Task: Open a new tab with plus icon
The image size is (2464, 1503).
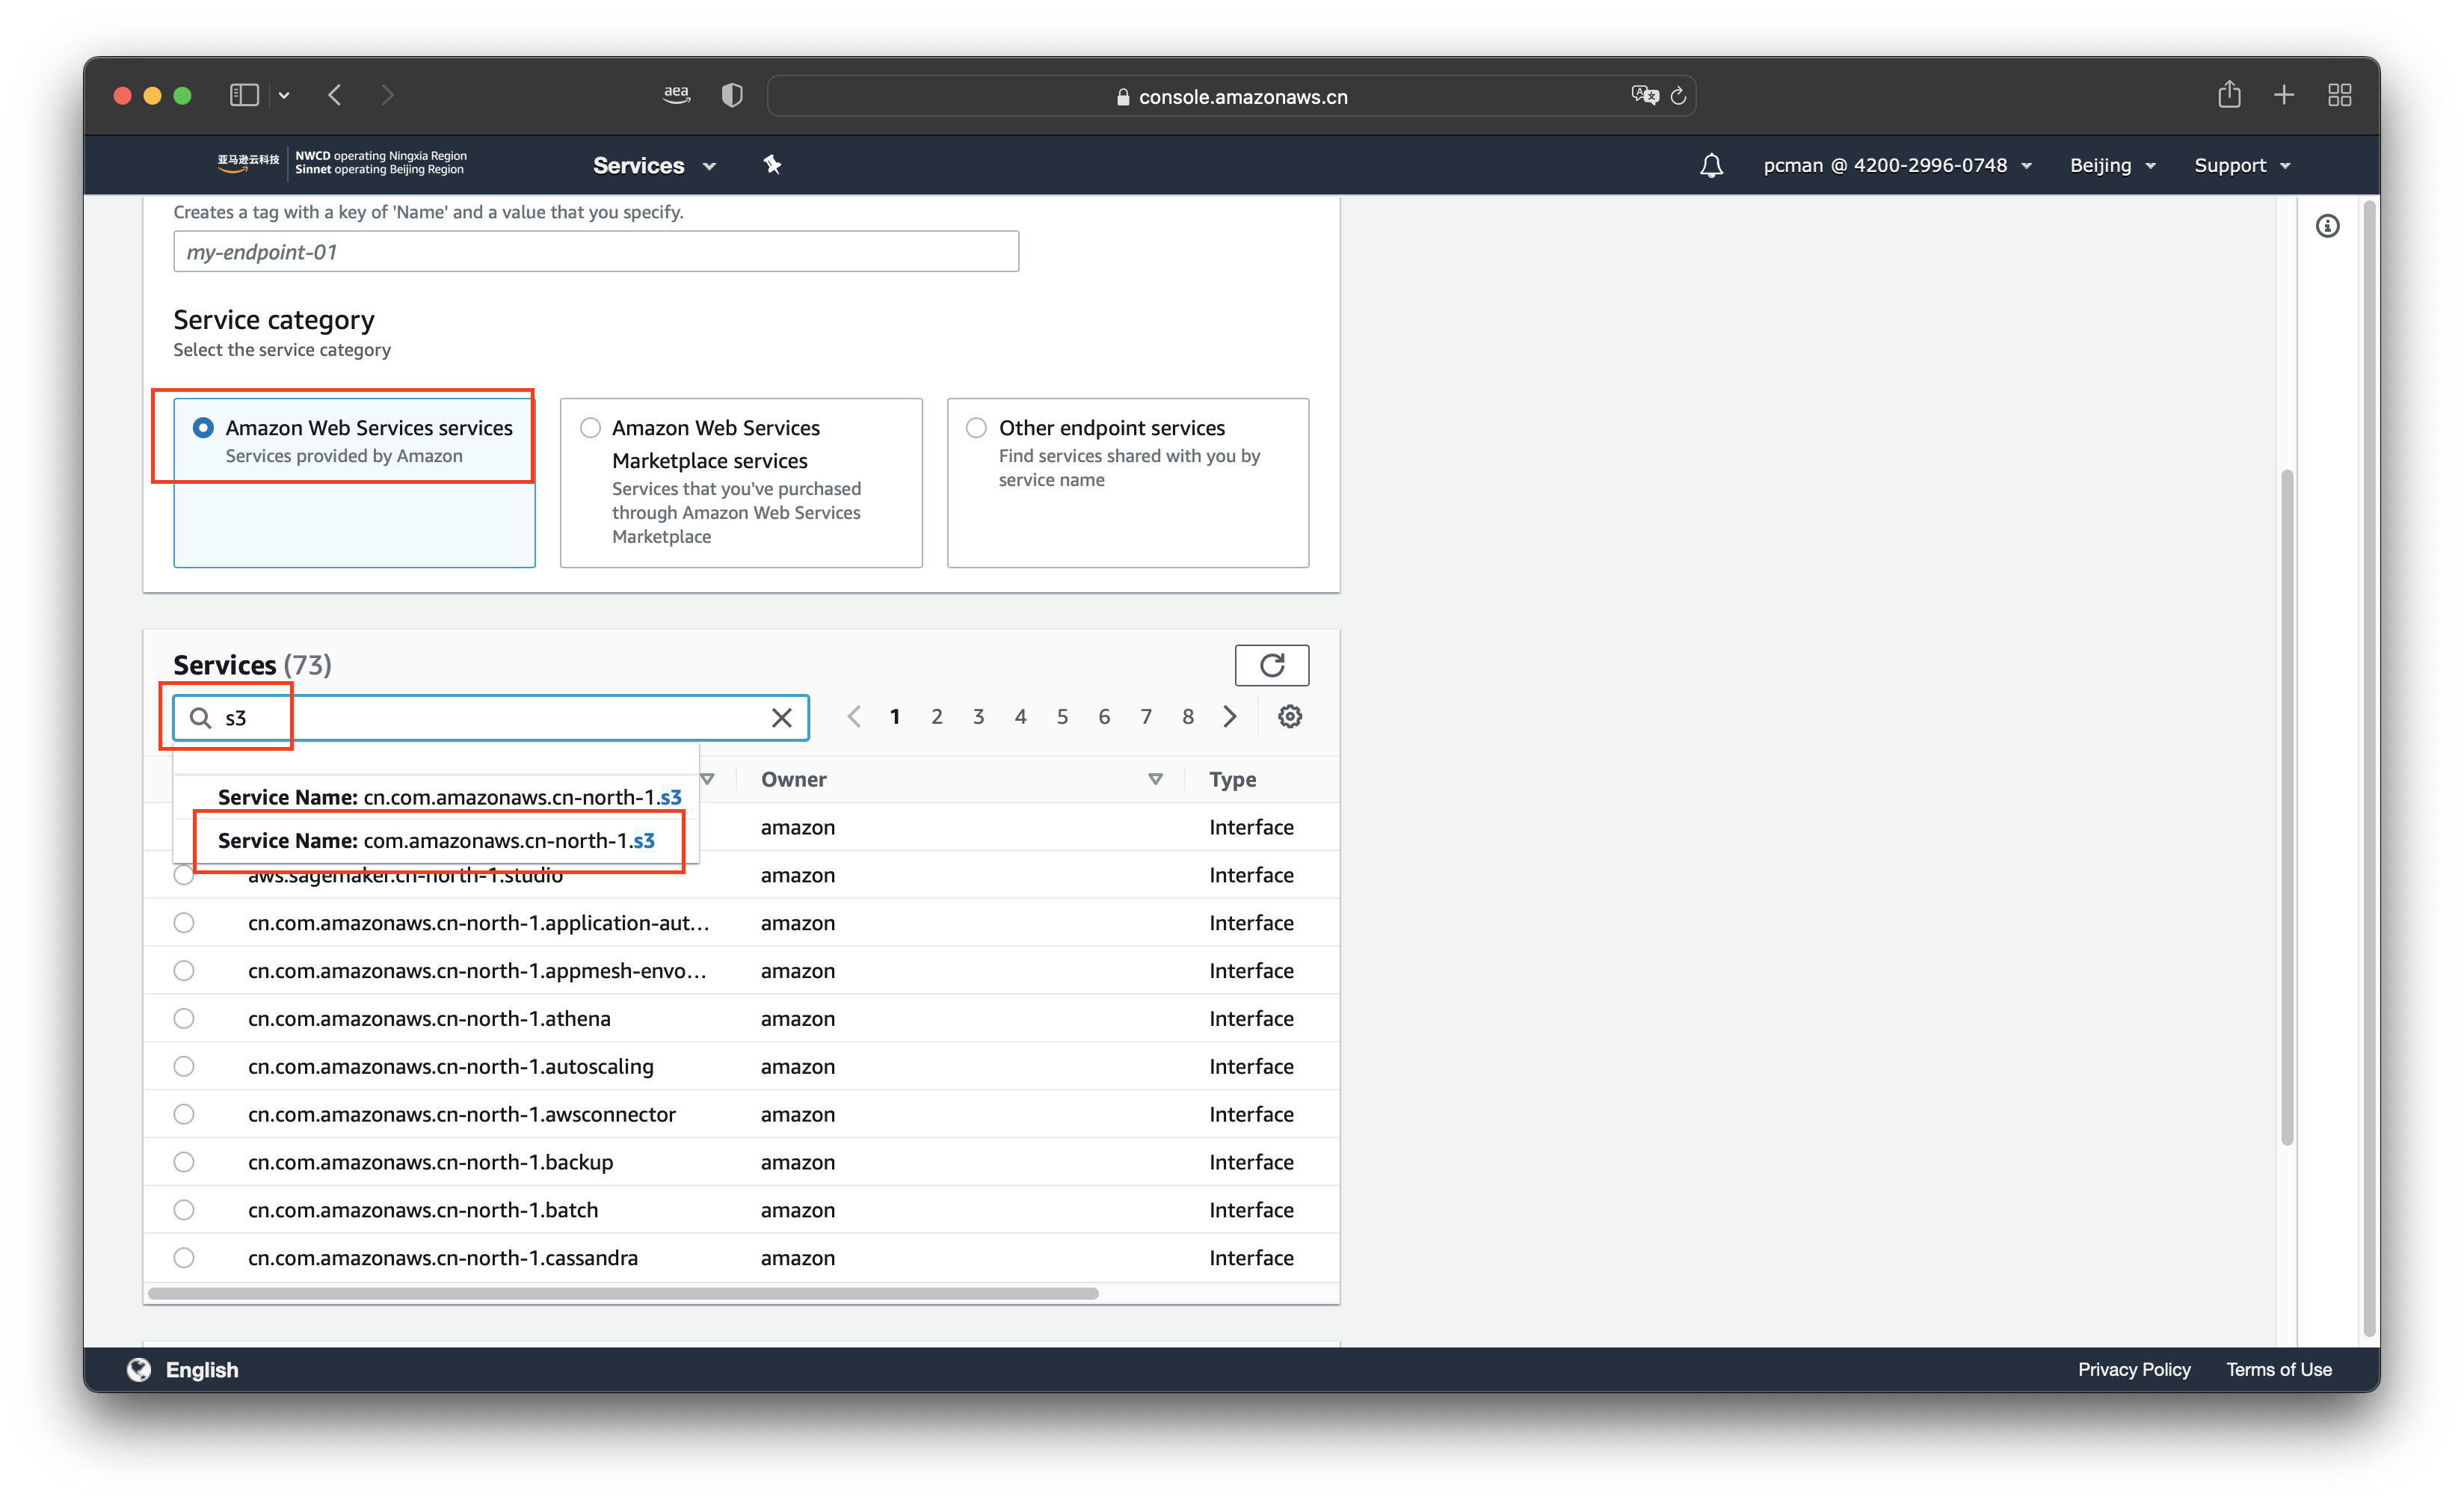Action: pyautogui.click(x=2284, y=95)
